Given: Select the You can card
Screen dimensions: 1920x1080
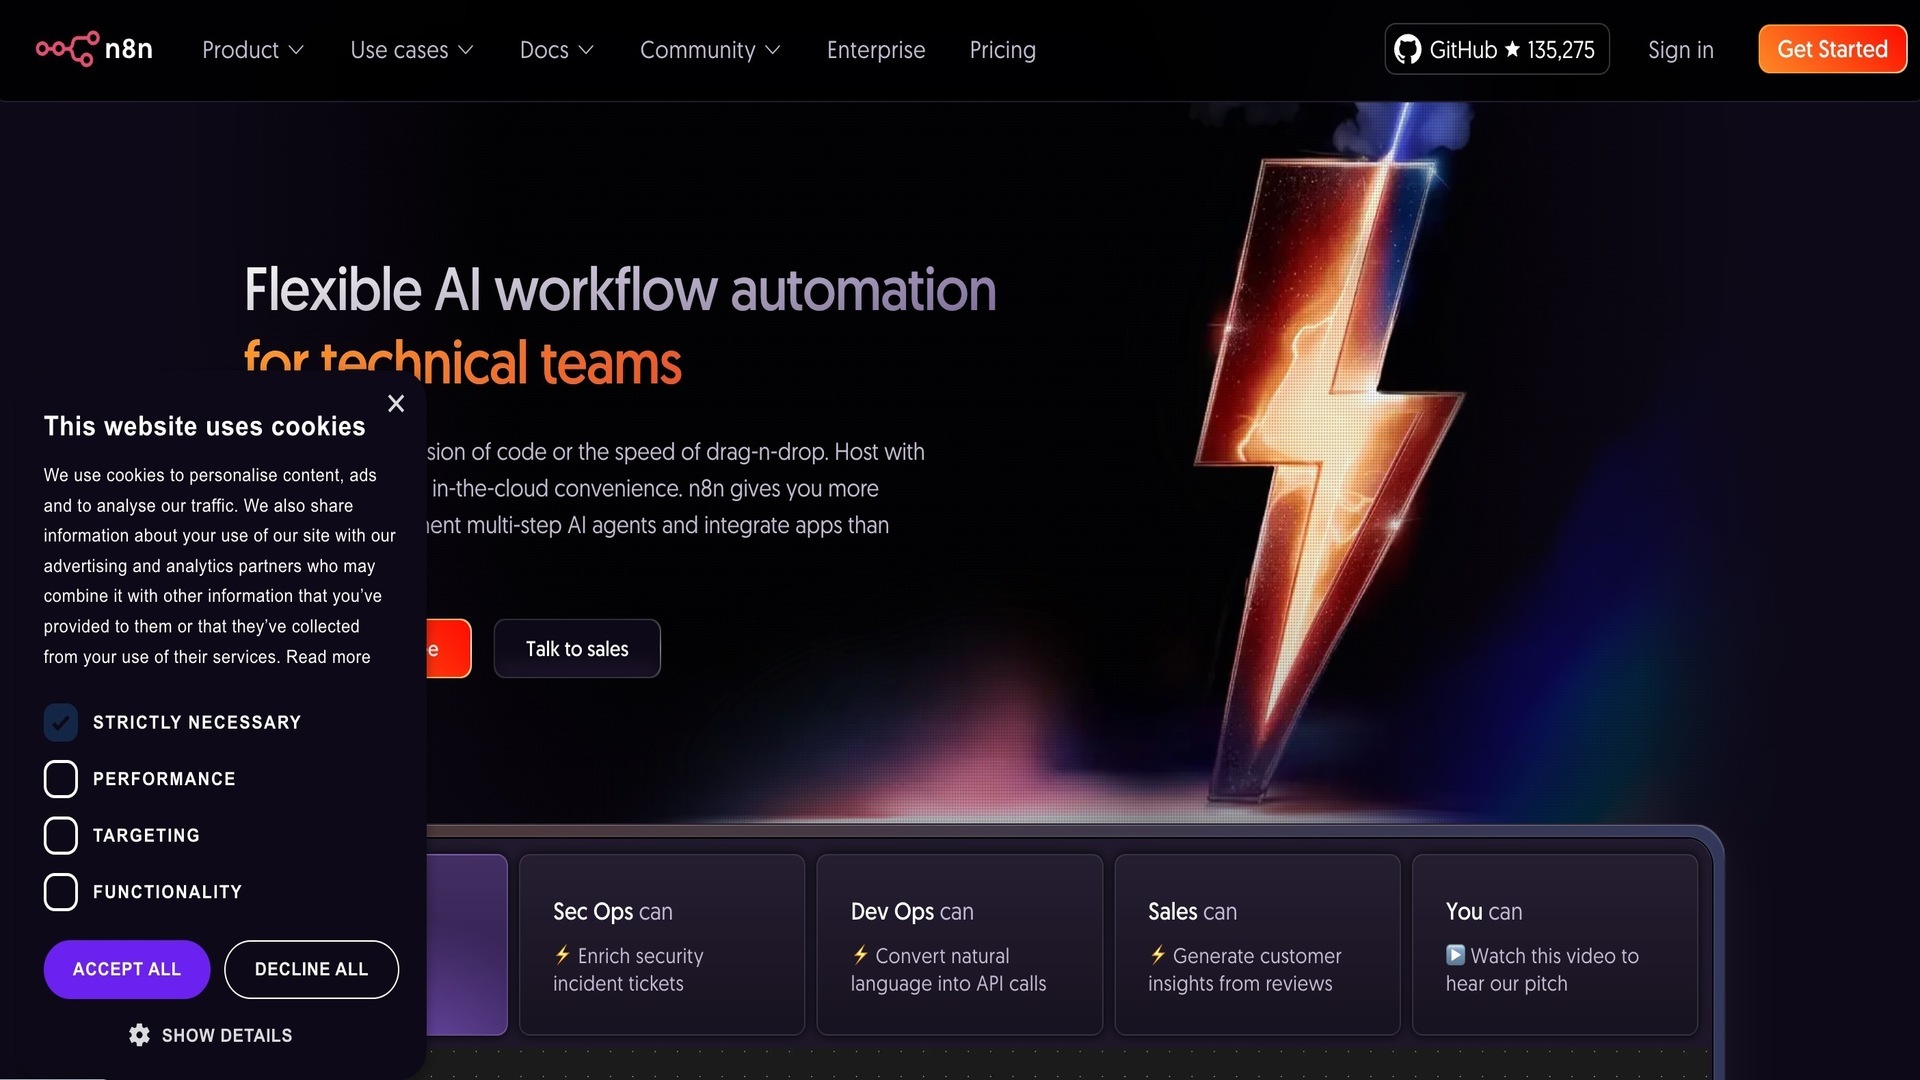Looking at the screenshot, I should tap(1554, 944).
